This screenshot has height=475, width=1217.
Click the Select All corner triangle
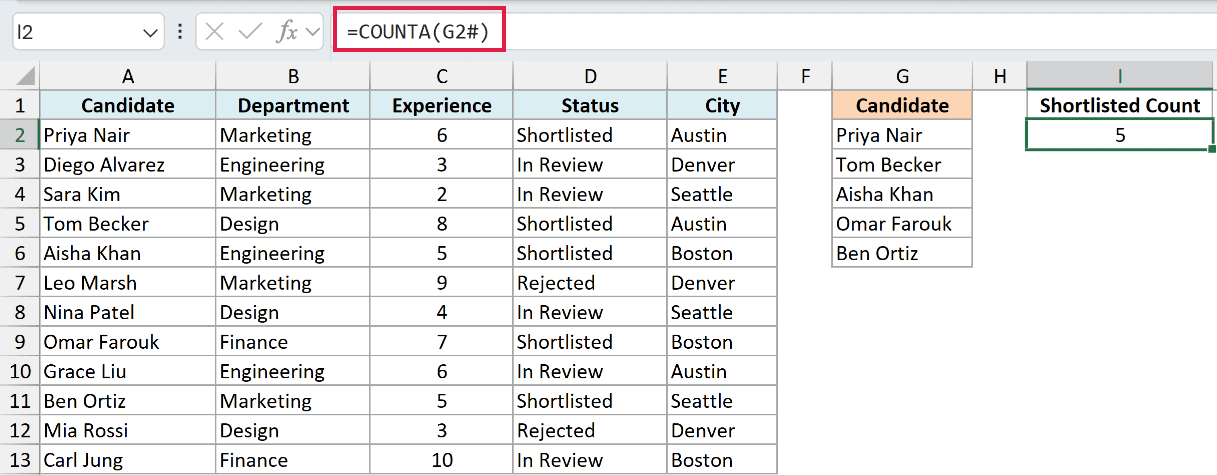click(26, 76)
